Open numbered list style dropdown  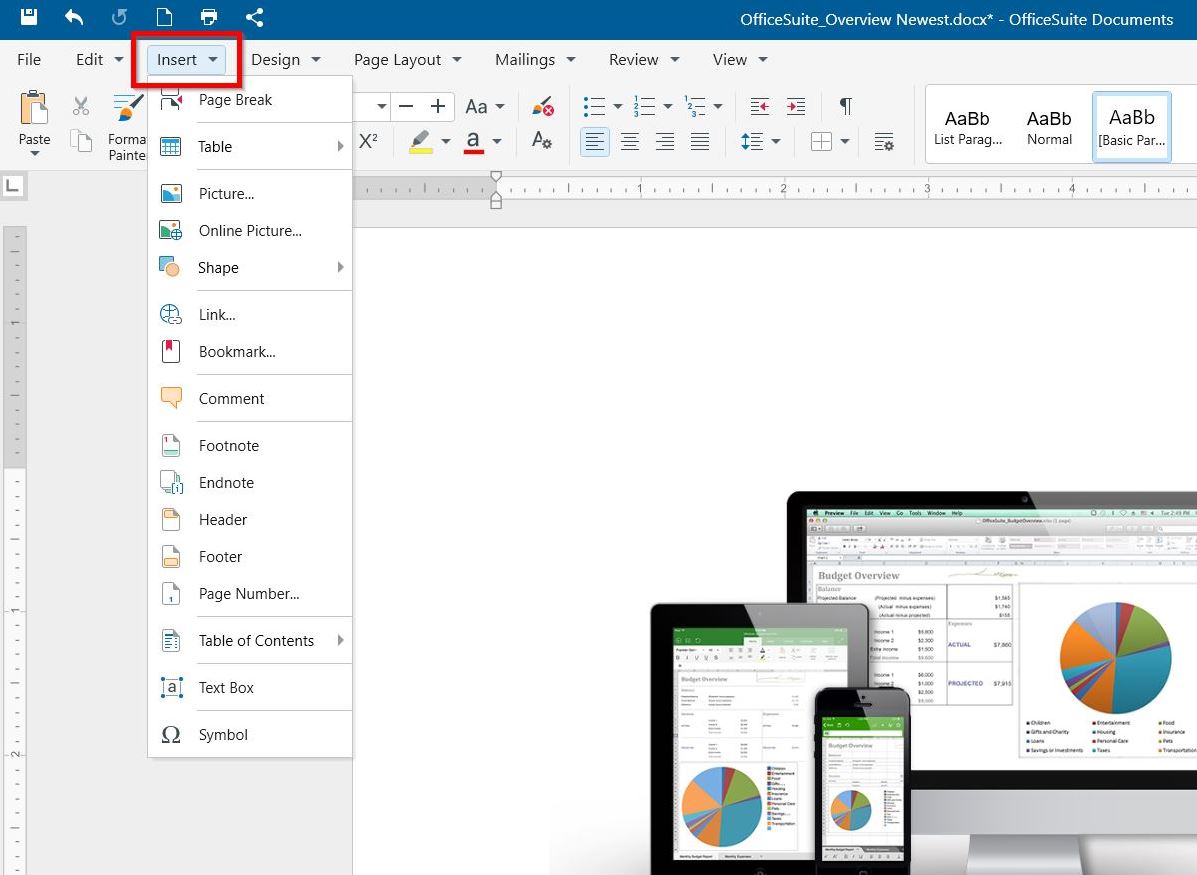(667, 106)
